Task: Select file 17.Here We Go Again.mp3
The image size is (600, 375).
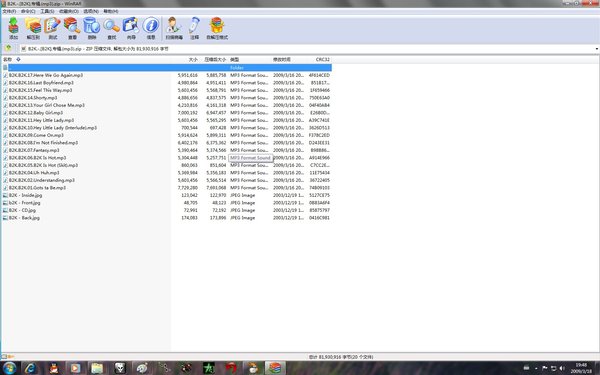Action: (x=46, y=75)
